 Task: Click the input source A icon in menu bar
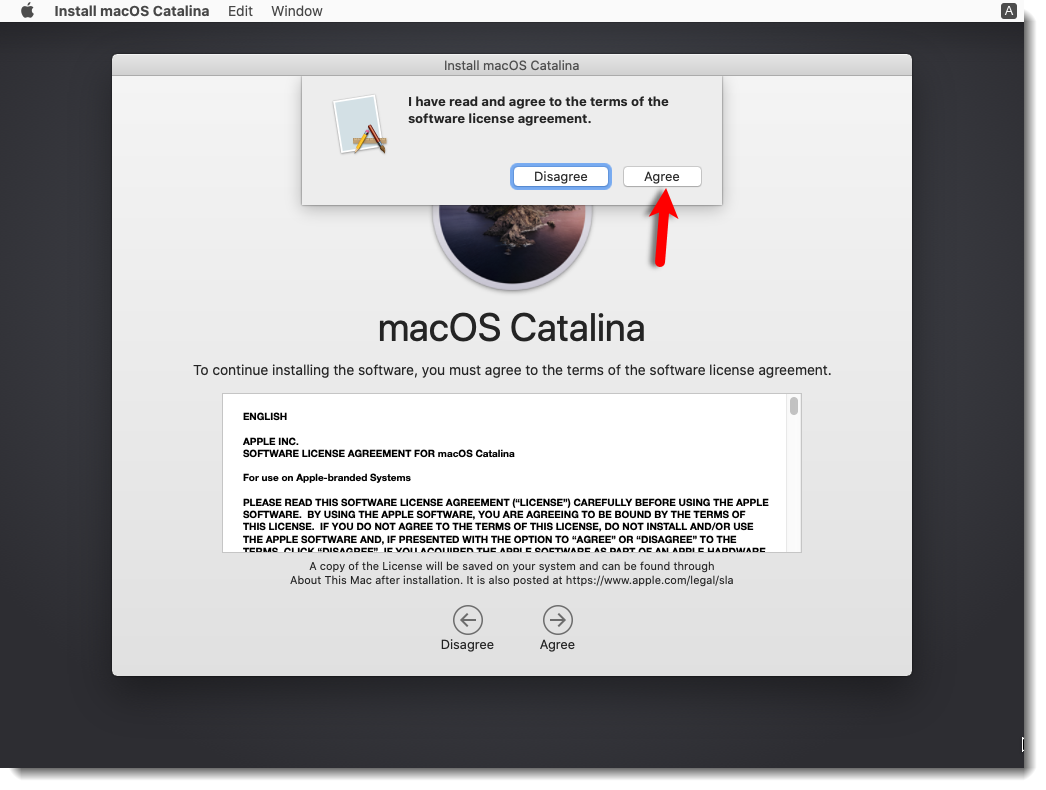(x=1008, y=11)
